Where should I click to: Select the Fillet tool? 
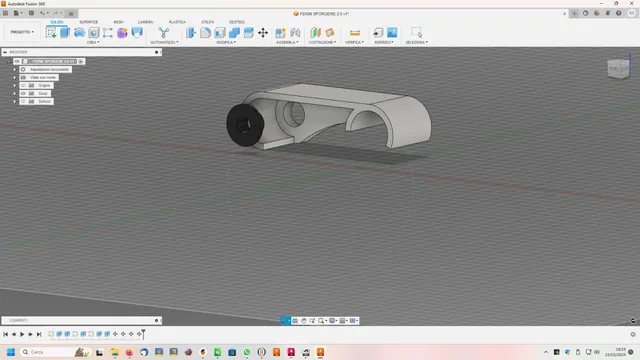[205, 33]
